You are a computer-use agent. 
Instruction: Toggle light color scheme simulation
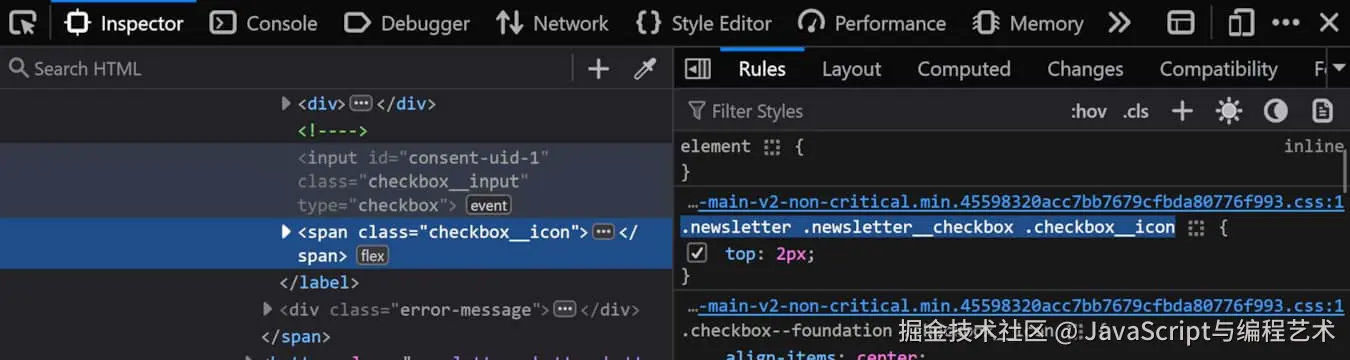(1229, 111)
